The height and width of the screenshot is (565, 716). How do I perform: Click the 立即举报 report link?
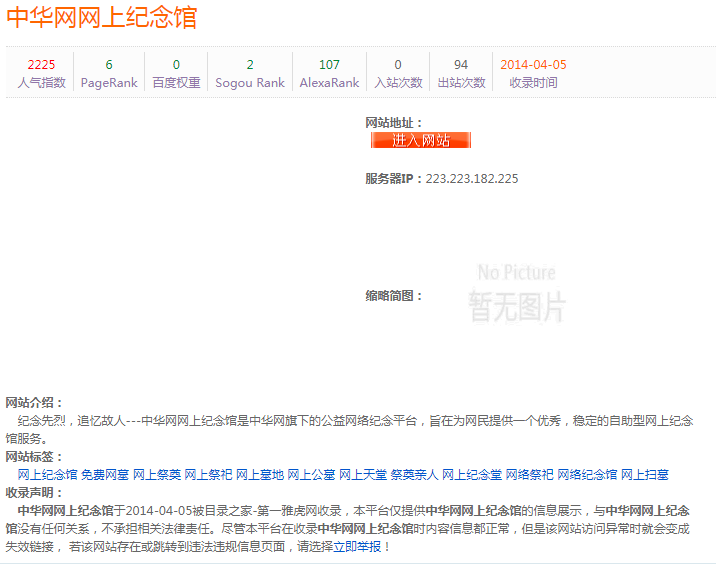(357, 546)
